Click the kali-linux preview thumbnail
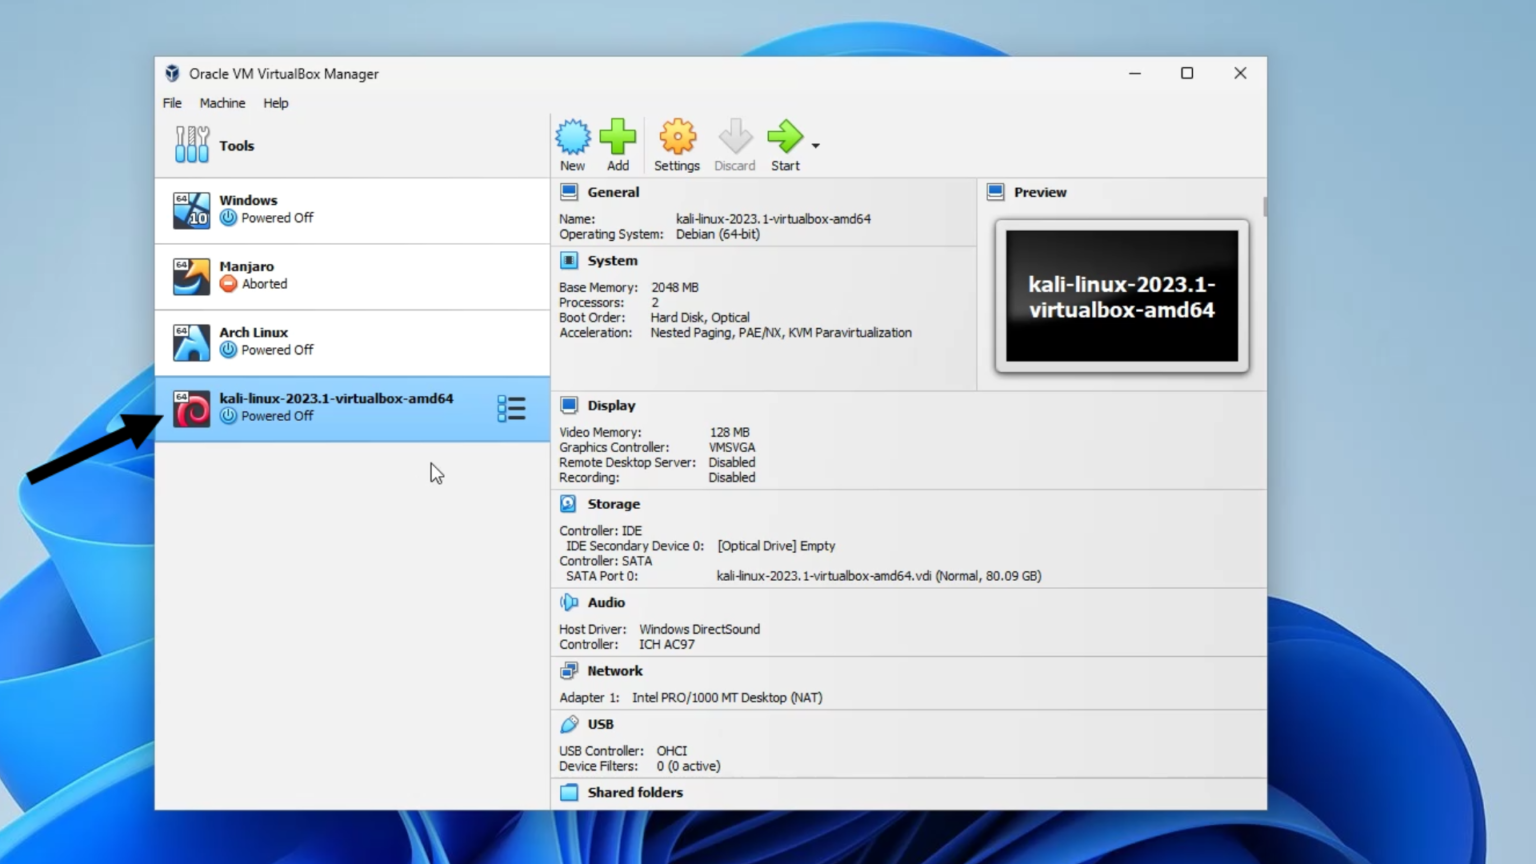 pos(1121,296)
